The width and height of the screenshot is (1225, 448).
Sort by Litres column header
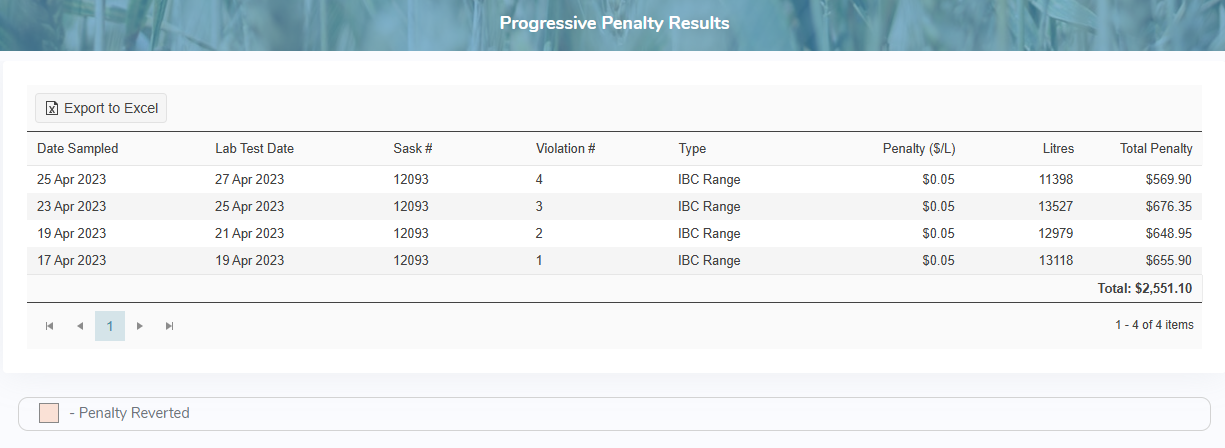(1057, 149)
